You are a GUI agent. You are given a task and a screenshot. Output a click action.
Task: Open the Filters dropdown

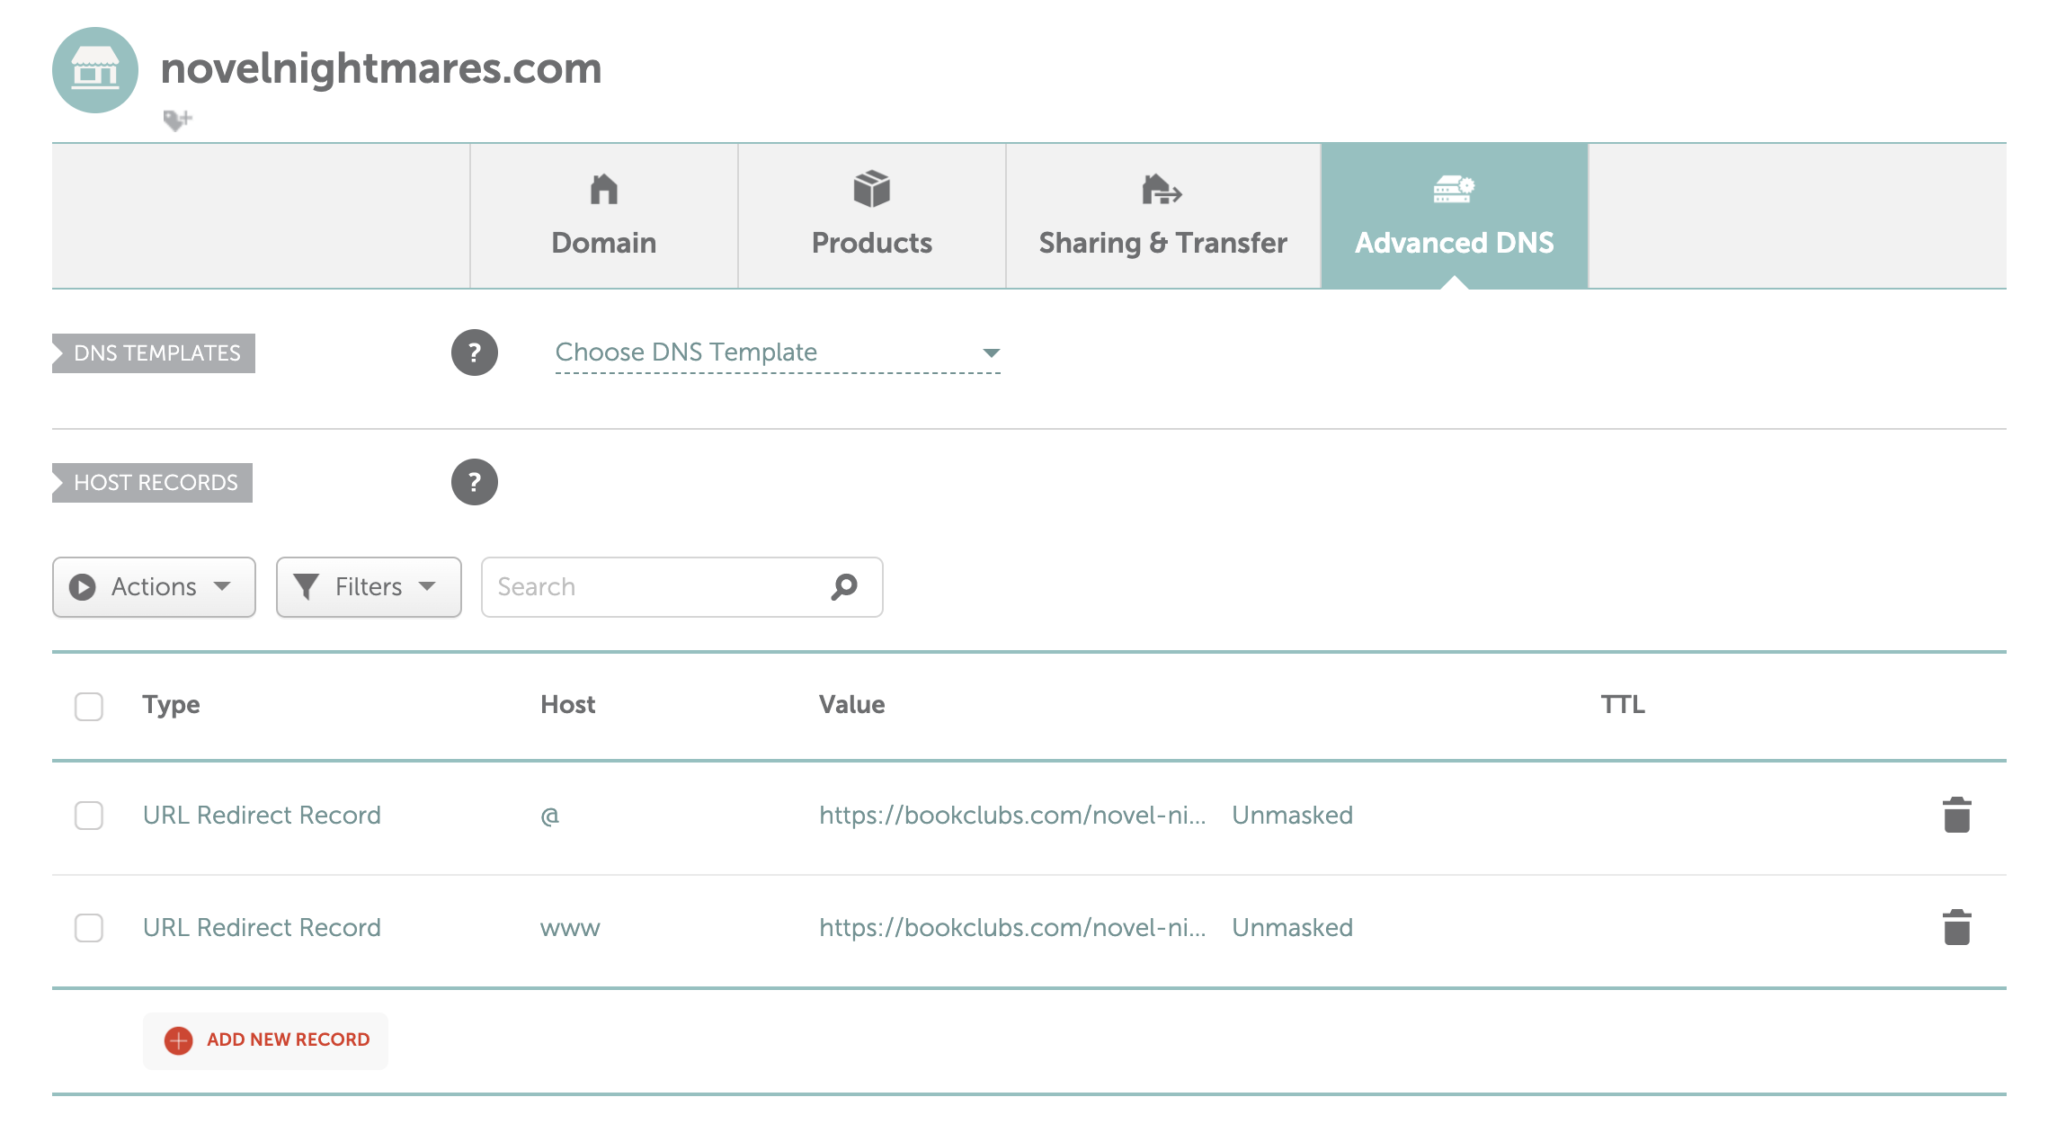pos(367,587)
